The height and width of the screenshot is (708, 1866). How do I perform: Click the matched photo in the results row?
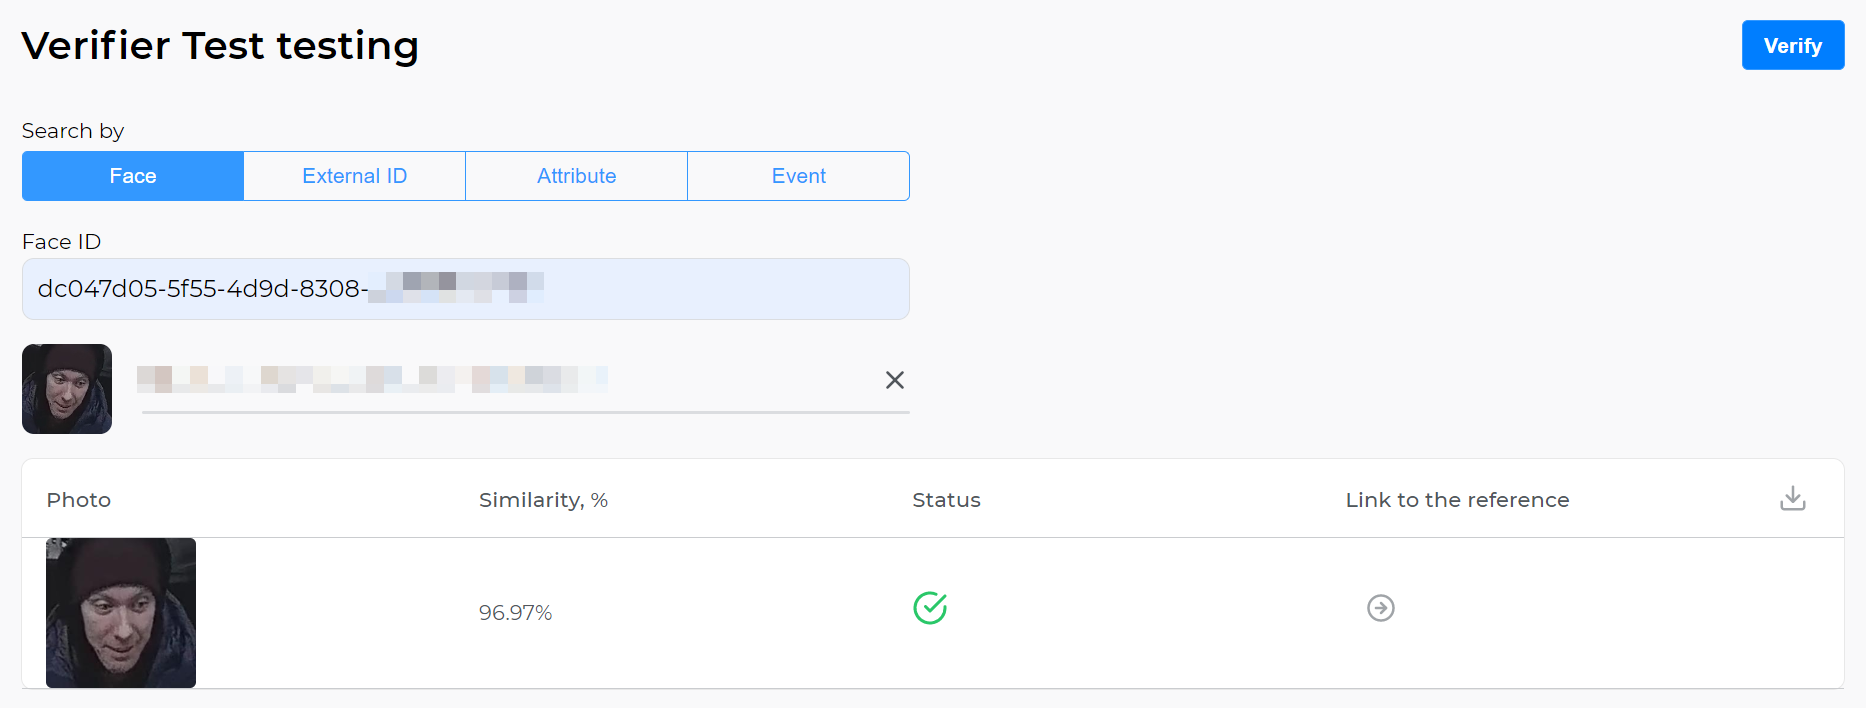(120, 612)
